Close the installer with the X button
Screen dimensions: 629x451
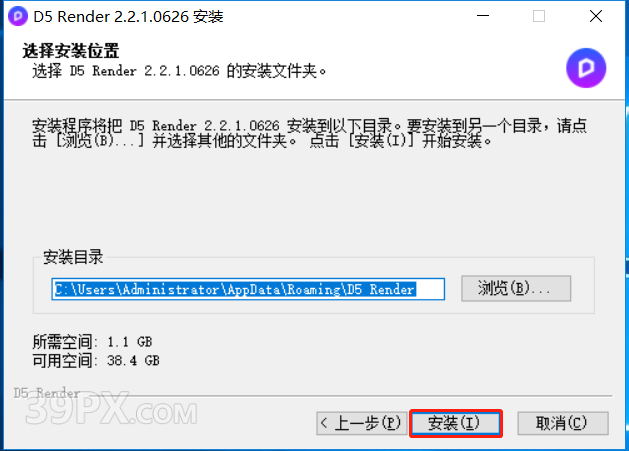coord(596,16)
